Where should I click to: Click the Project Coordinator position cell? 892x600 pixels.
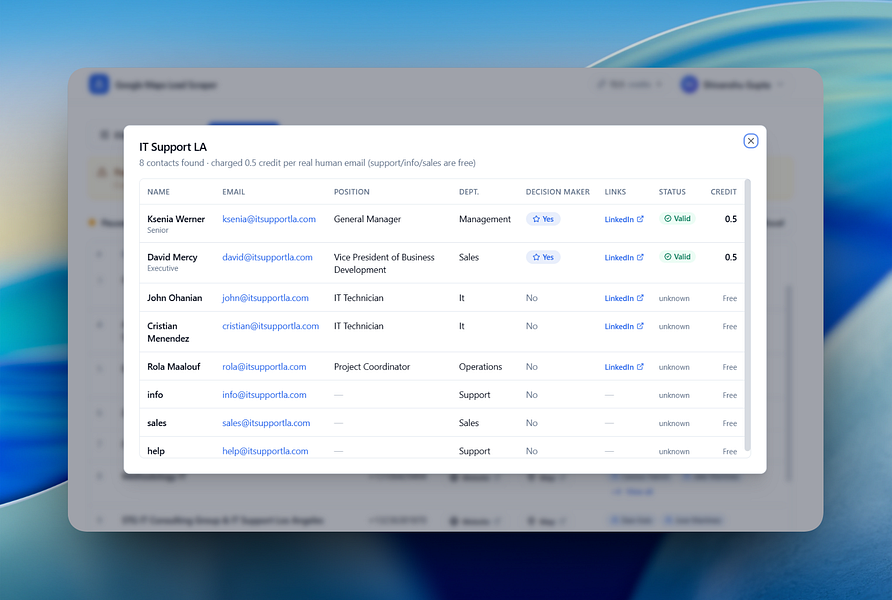[372, 367]
